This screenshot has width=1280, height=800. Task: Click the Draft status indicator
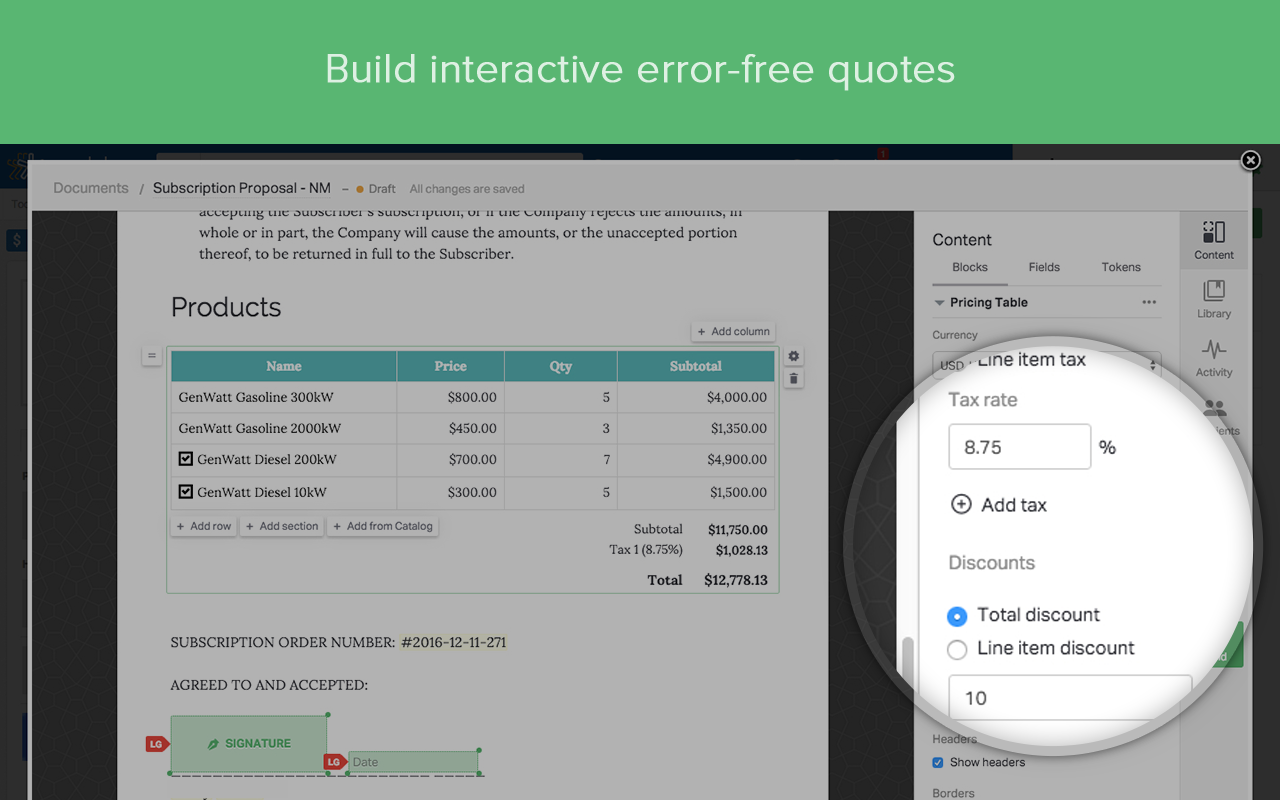pyautogui.click(x=376, y=188)
